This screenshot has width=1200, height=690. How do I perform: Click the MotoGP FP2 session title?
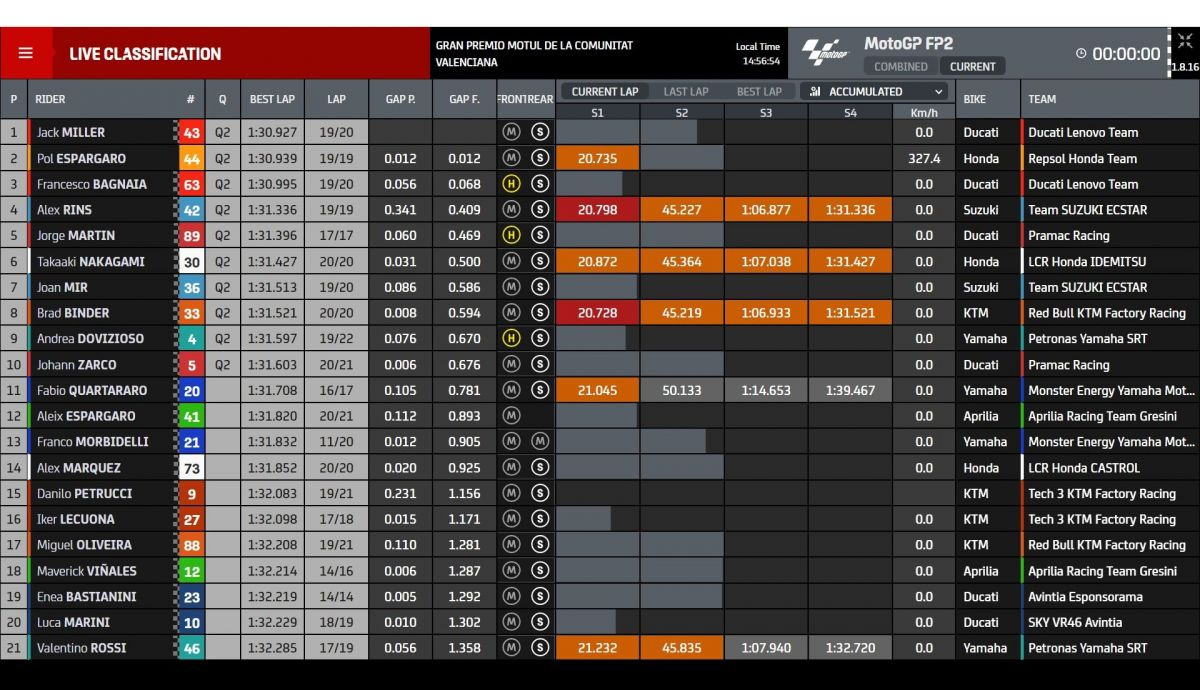tap(908, 43)
